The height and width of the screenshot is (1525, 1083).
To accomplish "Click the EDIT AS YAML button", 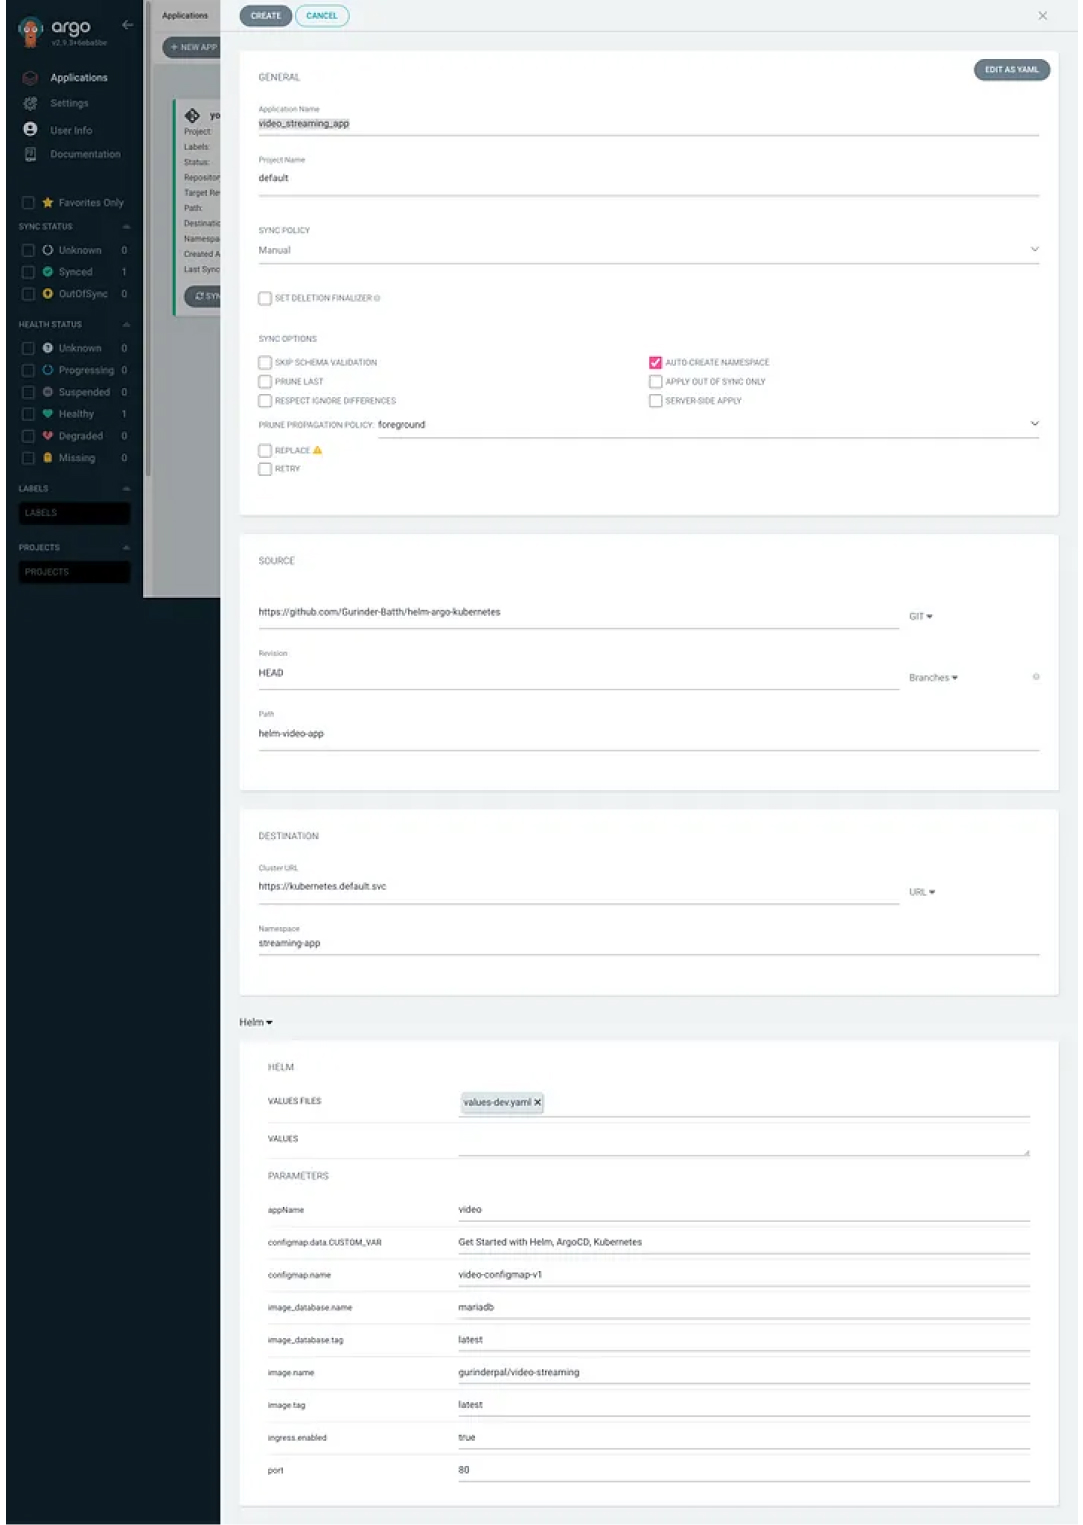I will pos(1011,70).
